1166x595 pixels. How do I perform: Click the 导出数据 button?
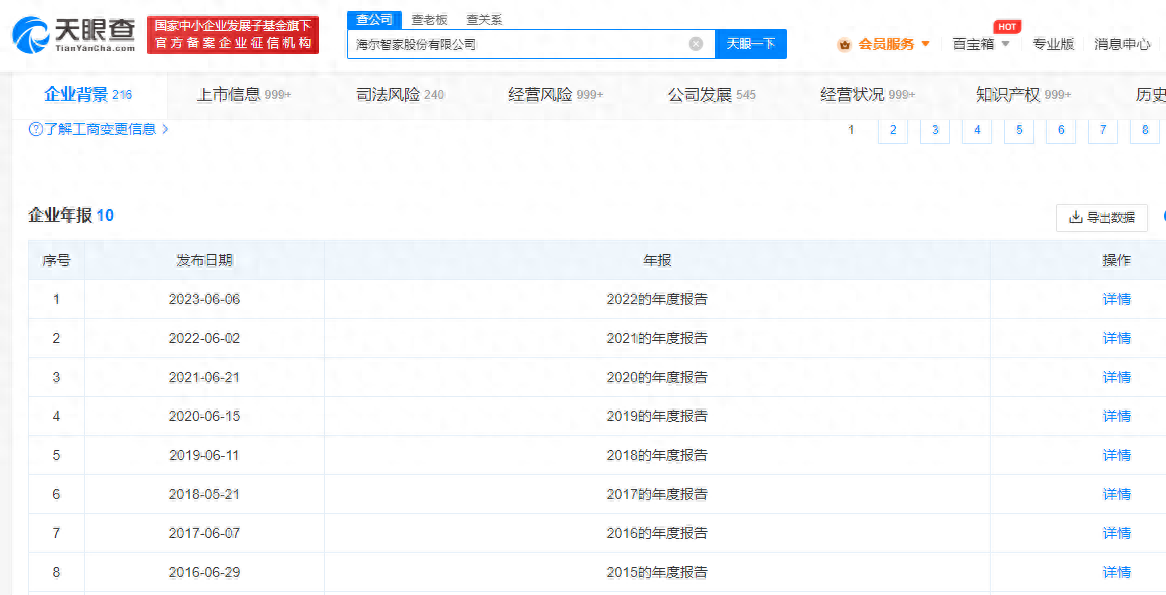coord(1102,217)
